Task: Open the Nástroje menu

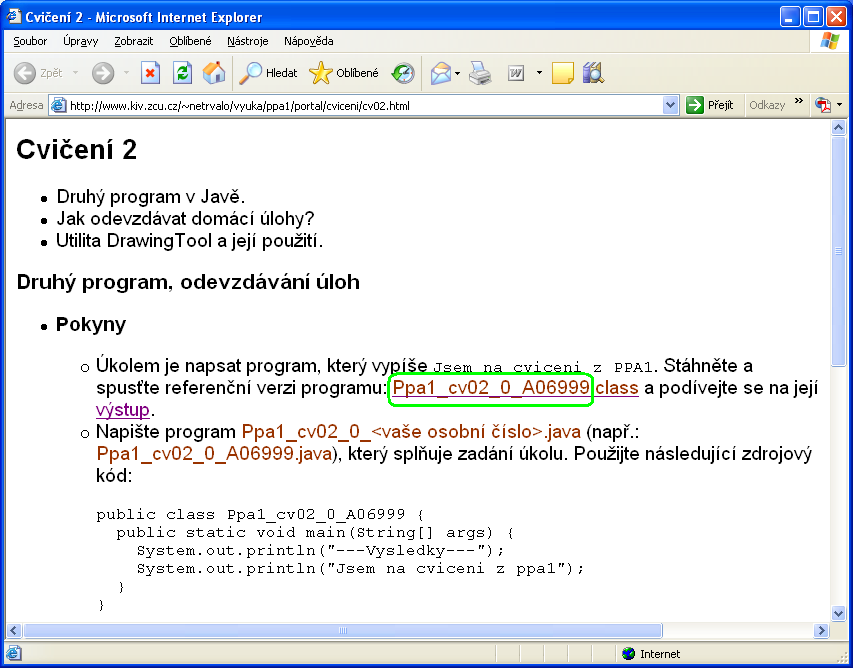Action: point(248,41)
